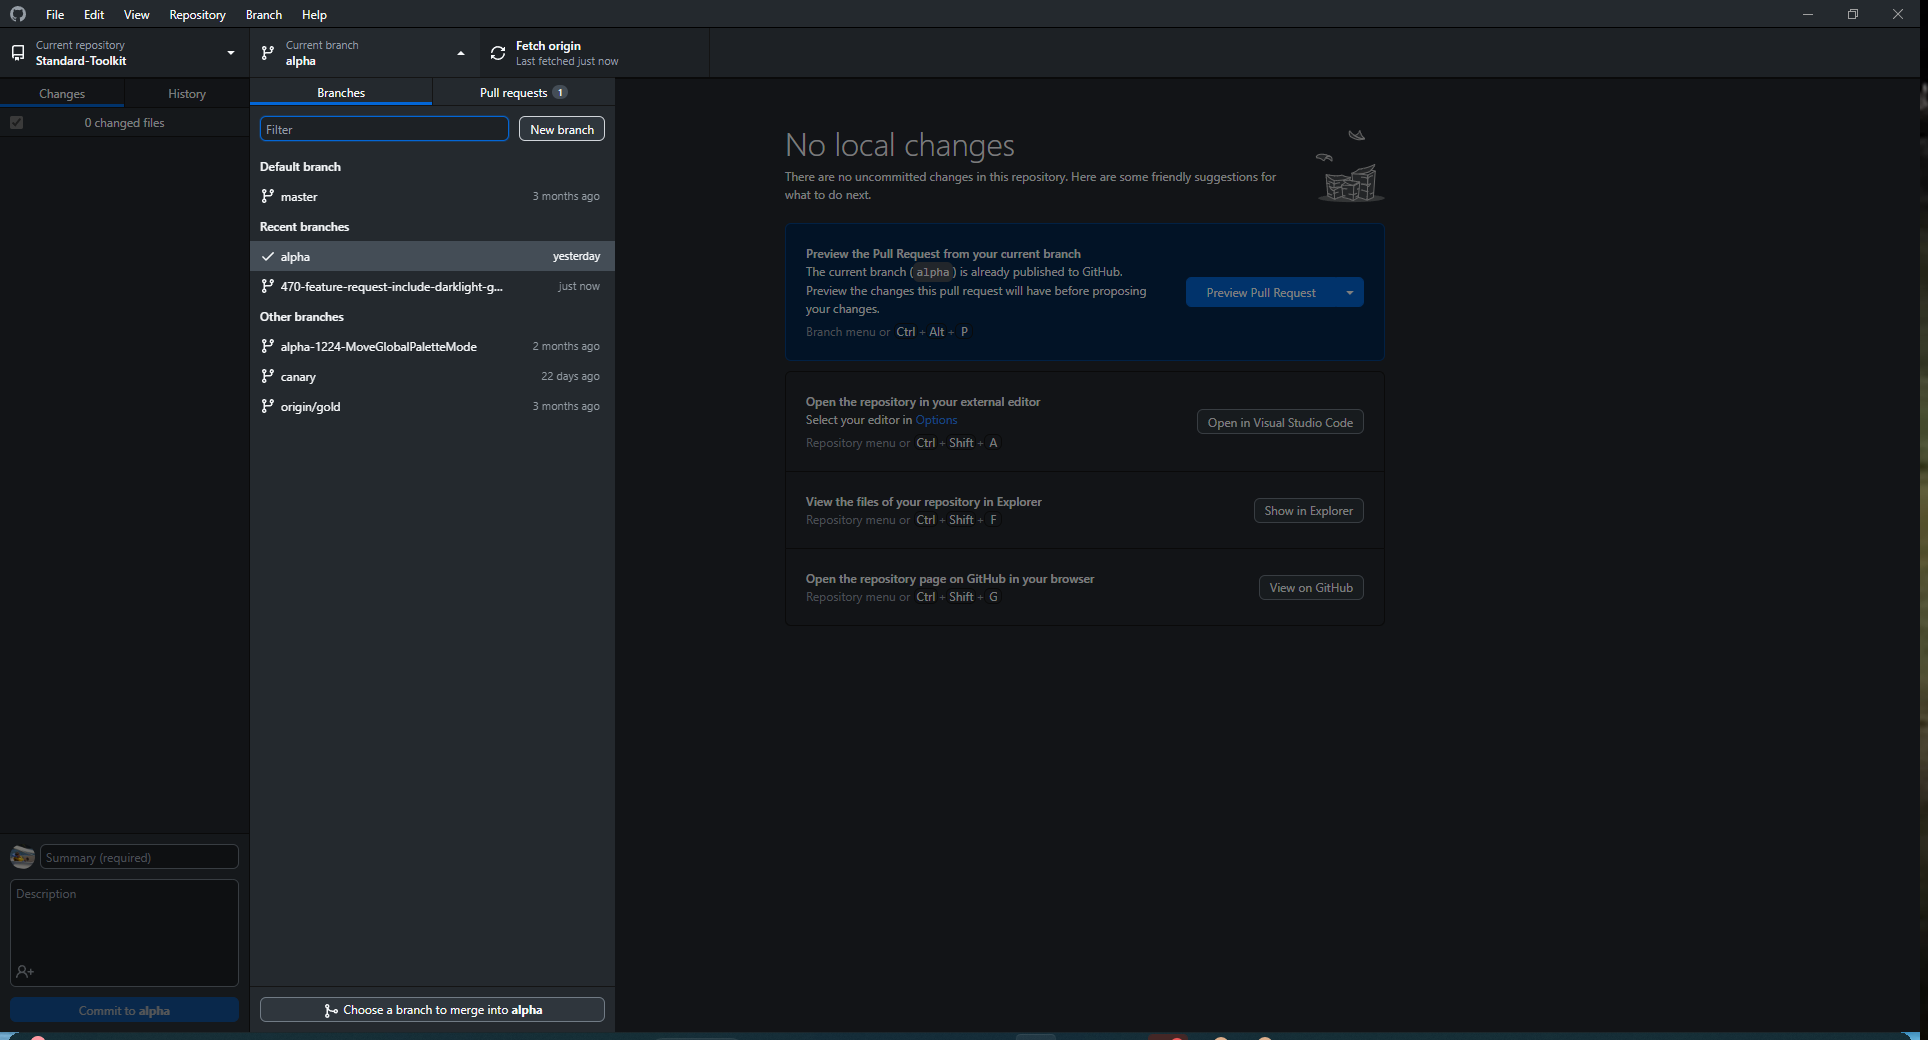Image resolution: width=1928 pixels, height=1040 pixels.
Task: Click the Options link for editor selection
Action: click(x=936, y=420)
